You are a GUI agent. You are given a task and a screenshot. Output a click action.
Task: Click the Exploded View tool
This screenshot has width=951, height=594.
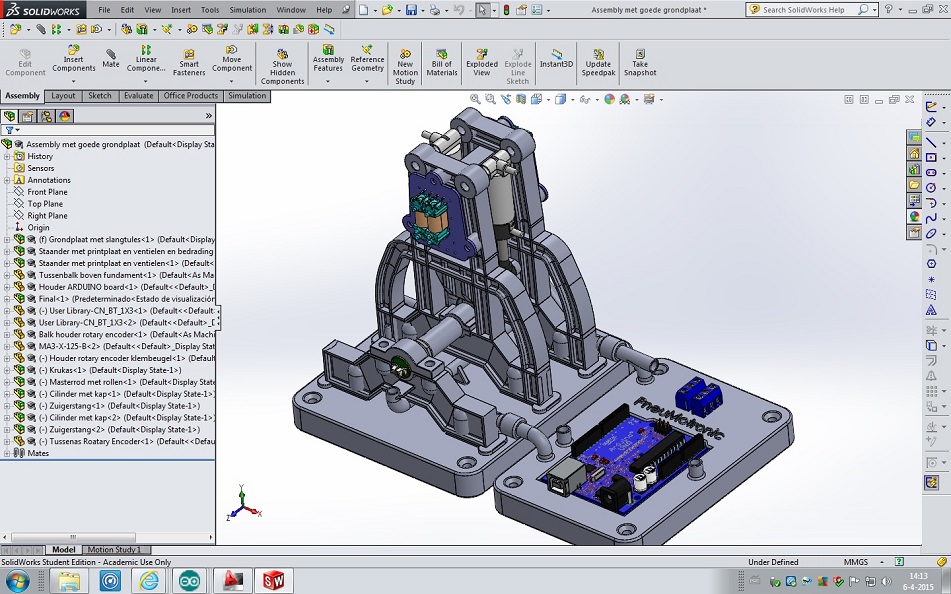482,62
